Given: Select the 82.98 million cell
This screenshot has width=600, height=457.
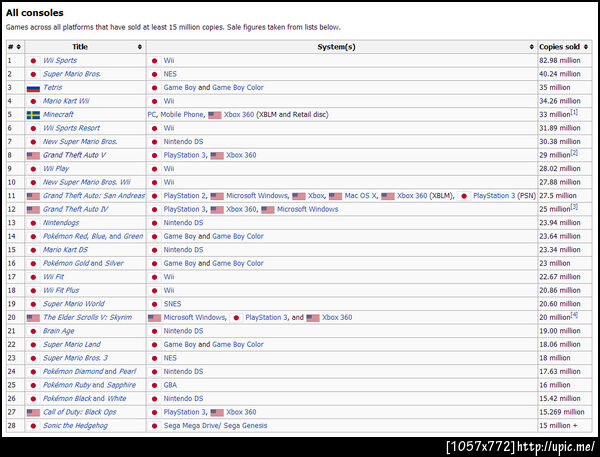Looking at the screenshot, I should [564, 60].
